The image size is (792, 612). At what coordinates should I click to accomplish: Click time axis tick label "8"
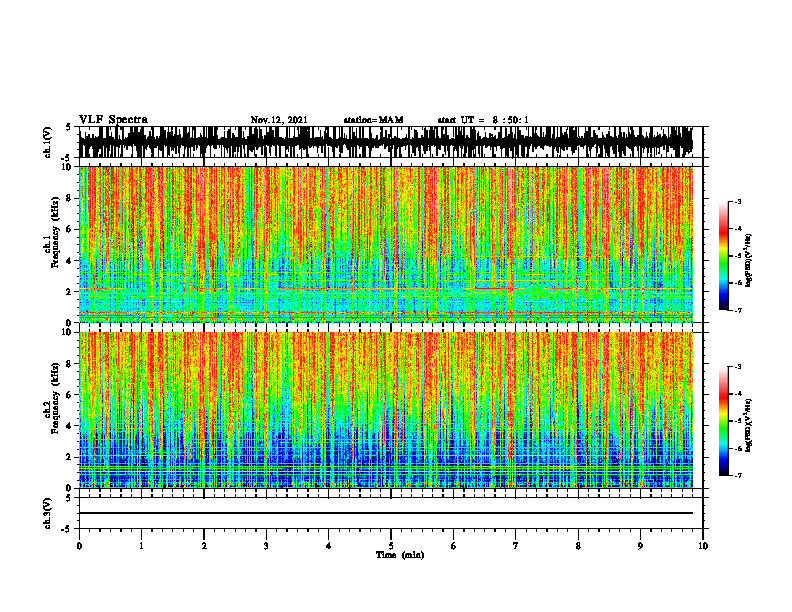578,546
